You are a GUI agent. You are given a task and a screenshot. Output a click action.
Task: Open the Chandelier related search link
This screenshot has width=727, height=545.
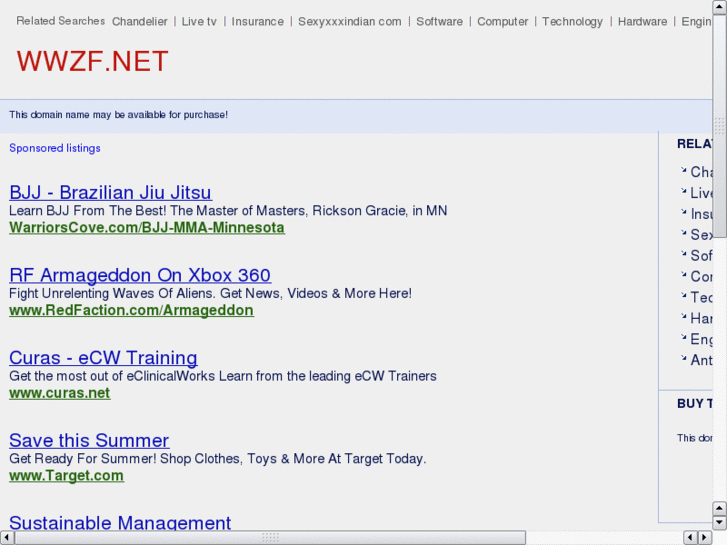click(140, 22)
